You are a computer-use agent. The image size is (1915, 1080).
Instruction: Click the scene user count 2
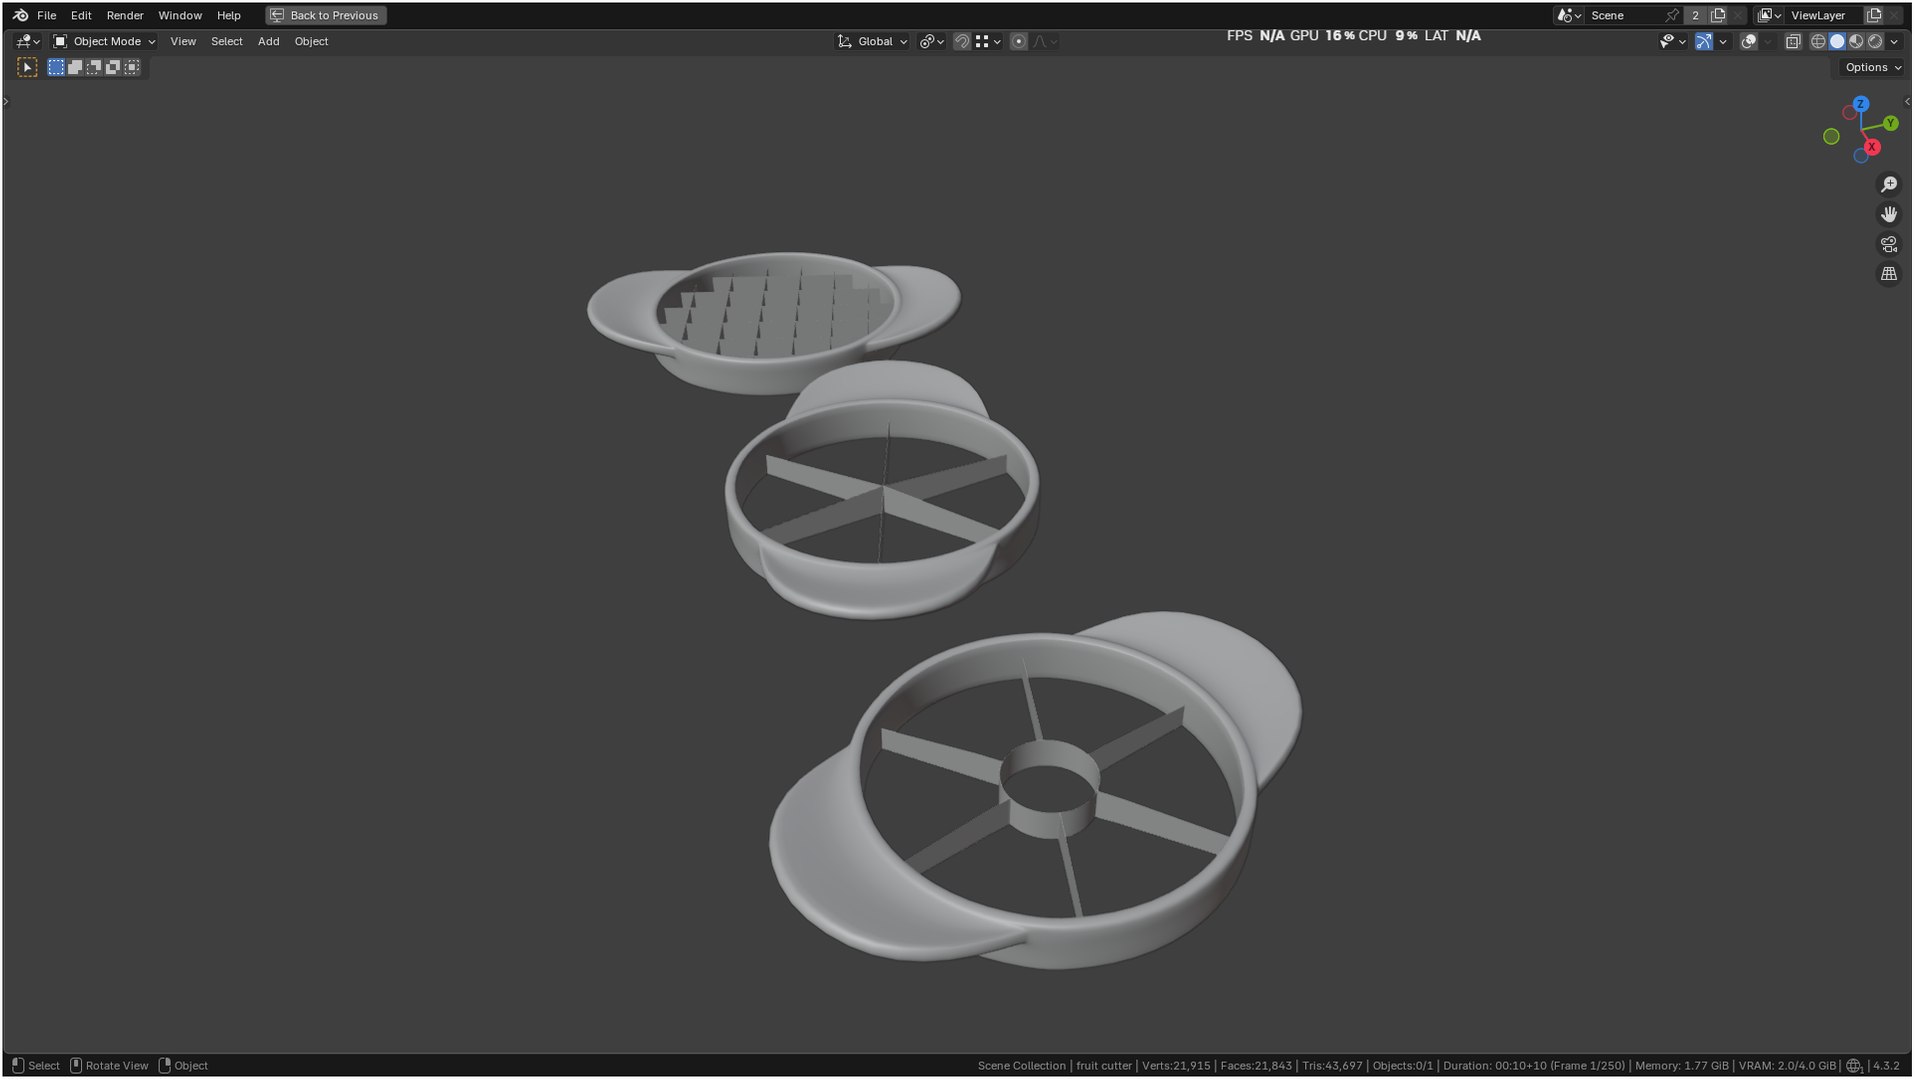pyautogui.click(x=1695, y=15)
